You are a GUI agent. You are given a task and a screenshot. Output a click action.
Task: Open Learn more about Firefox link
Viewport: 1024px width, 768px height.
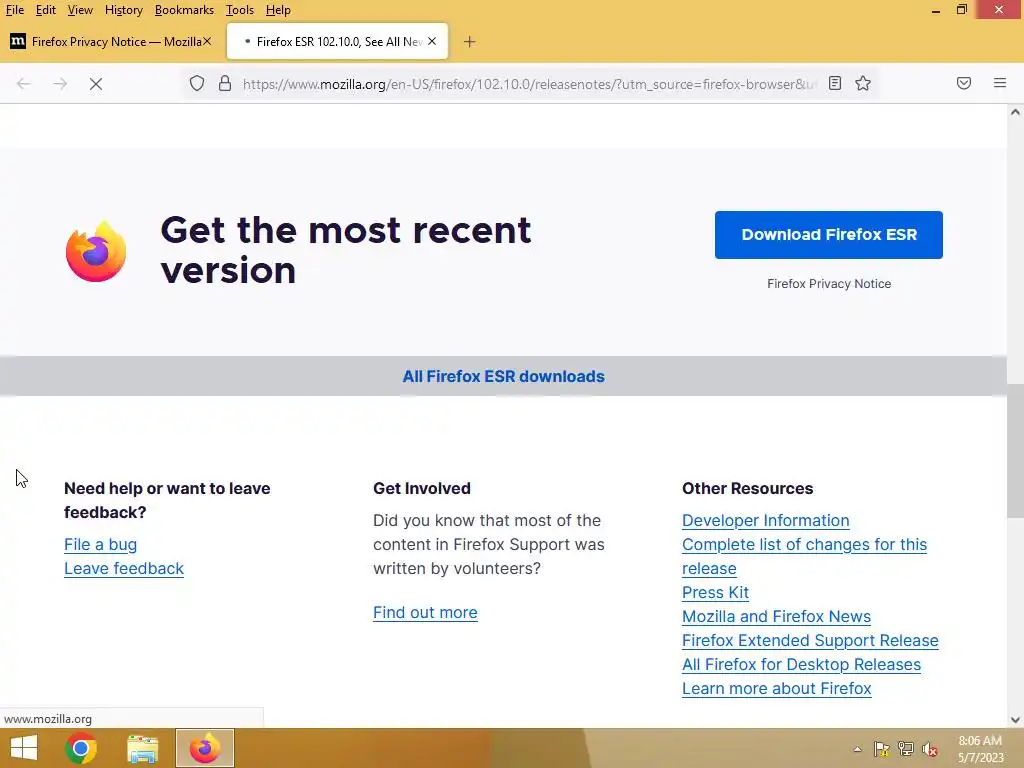click(776, 689)
